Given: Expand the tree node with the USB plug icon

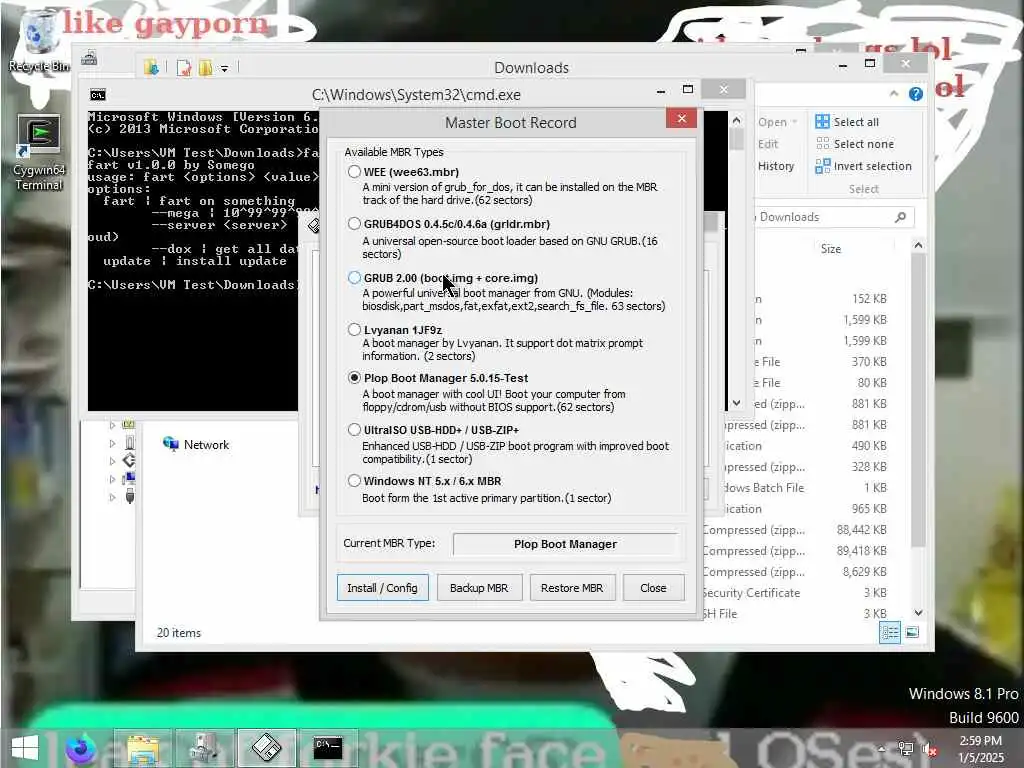Looking at the screenshot, I should coord(112,498).
